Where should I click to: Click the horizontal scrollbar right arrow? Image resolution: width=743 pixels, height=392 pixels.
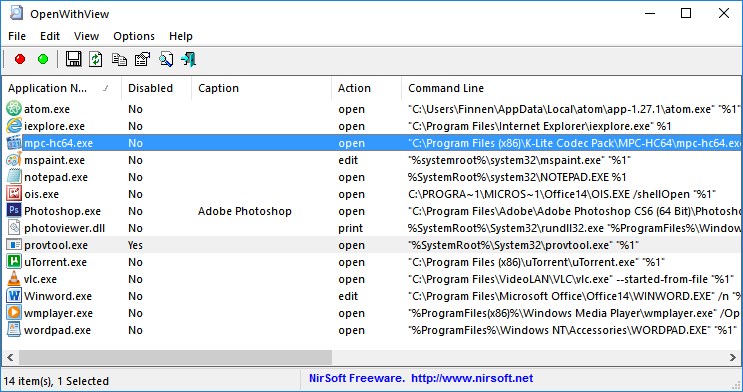click(733, 357)
